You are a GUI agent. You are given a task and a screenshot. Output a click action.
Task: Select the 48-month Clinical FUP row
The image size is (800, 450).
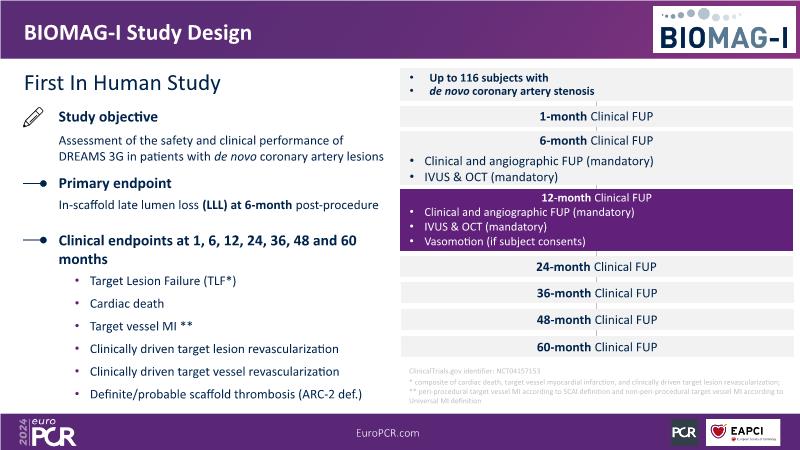[596, 320]
